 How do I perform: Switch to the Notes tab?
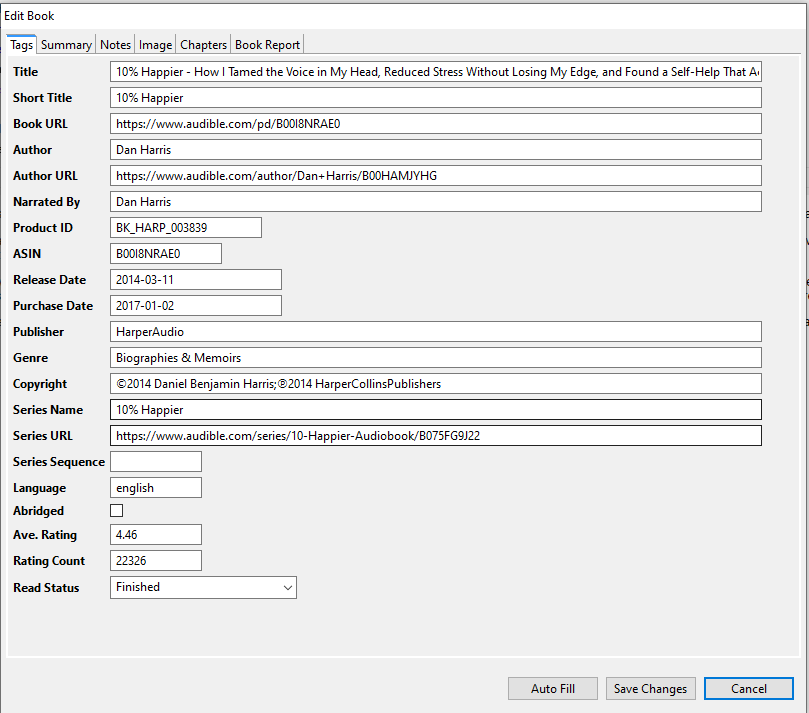[x=114, y=44]
